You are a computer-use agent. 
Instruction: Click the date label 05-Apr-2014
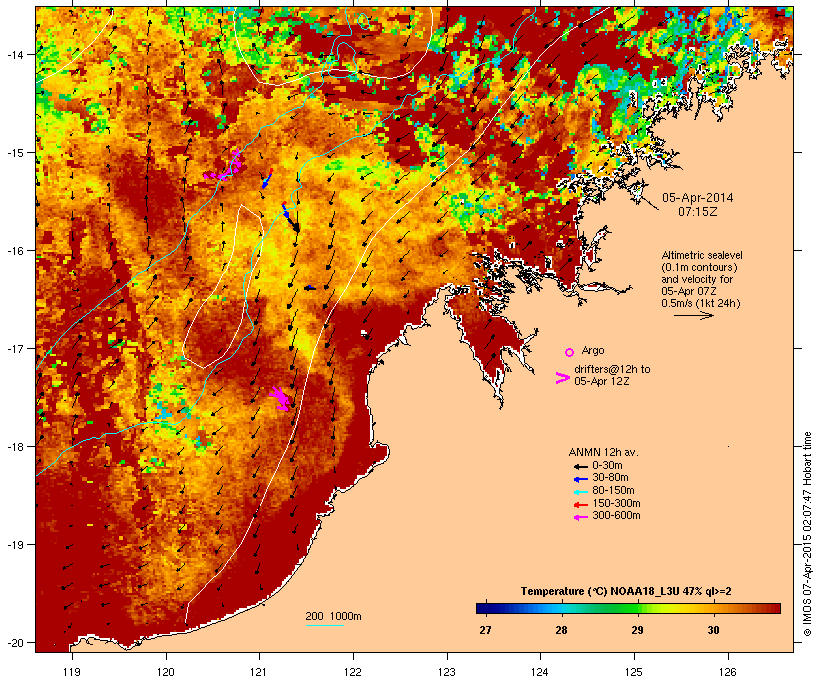coord(698,198)
